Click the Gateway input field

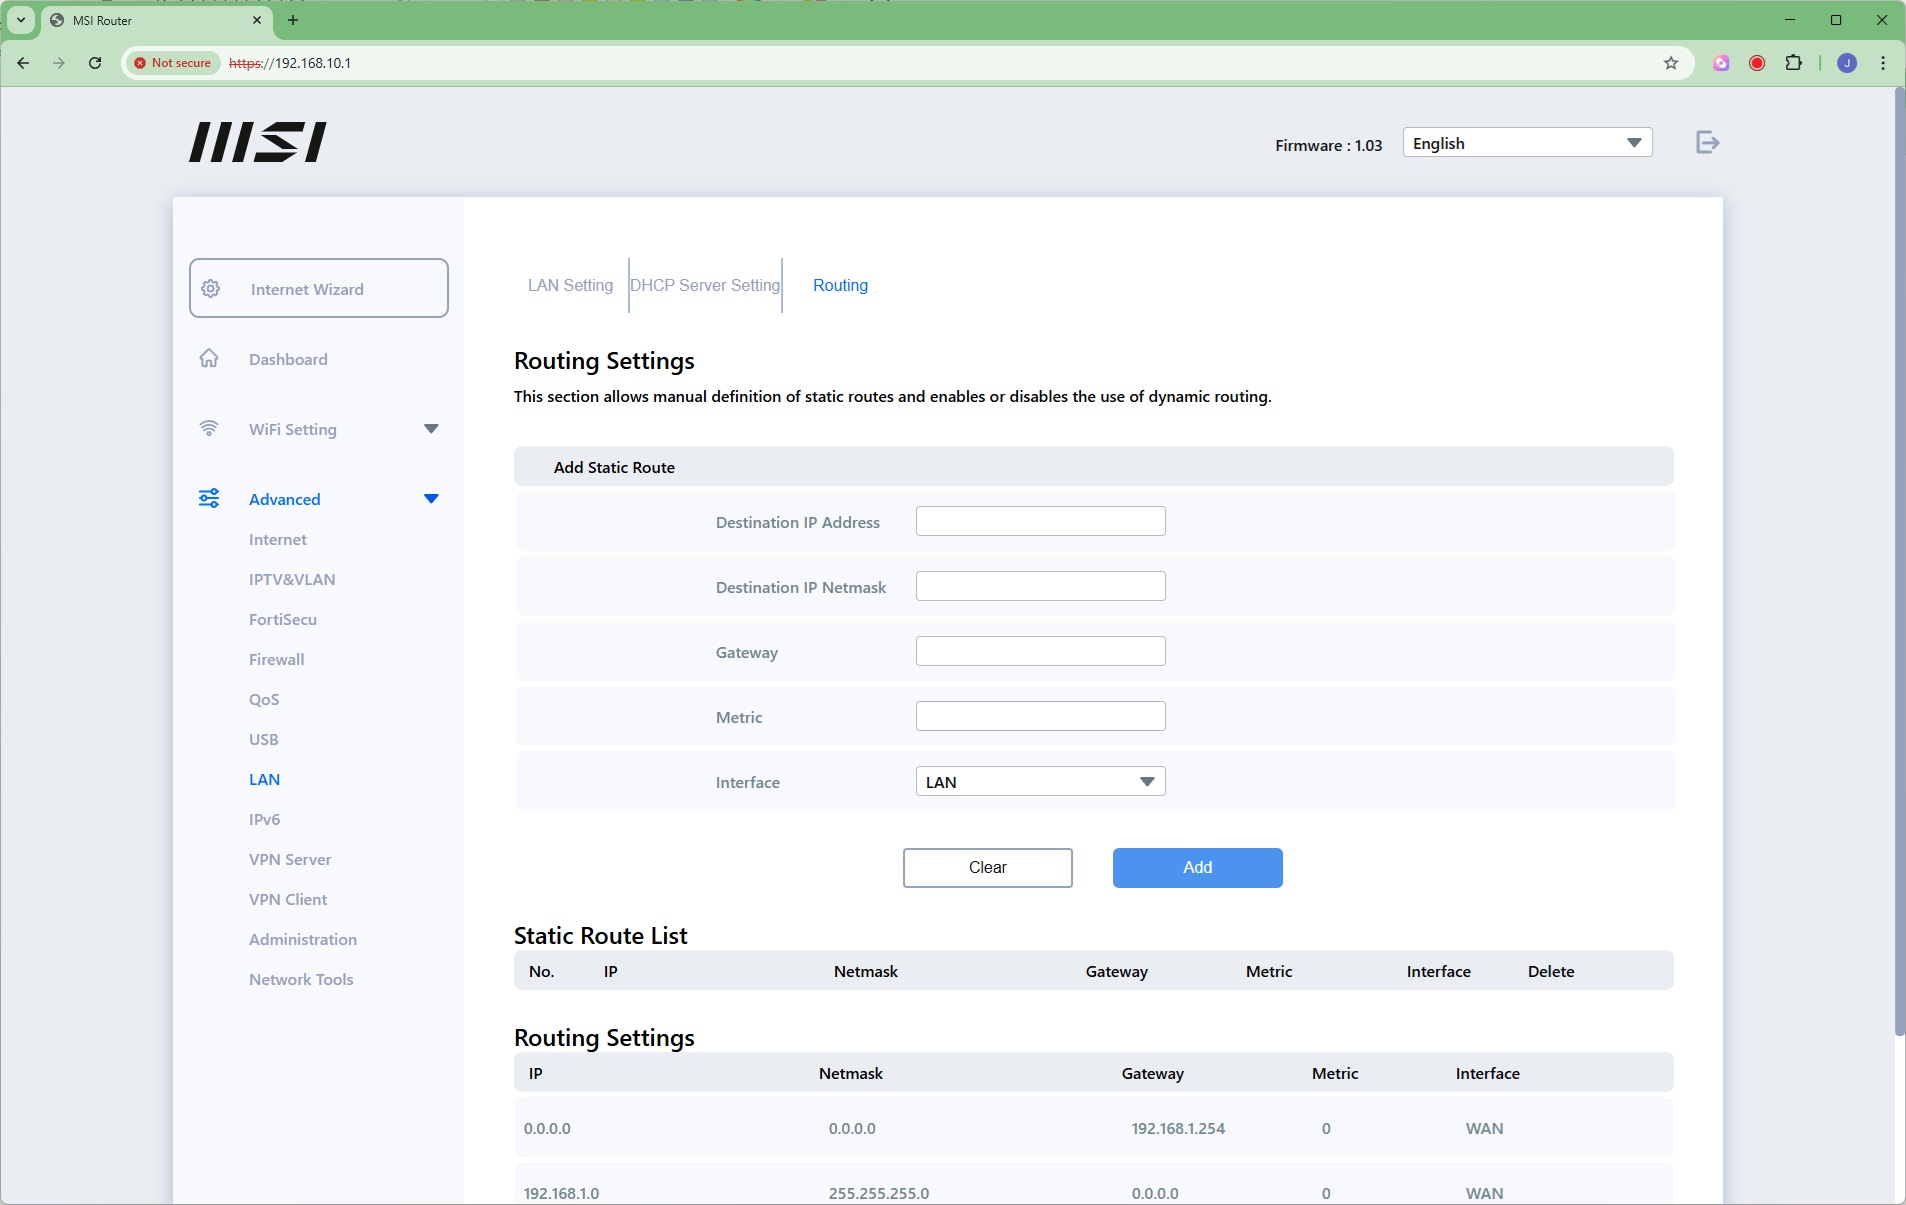(x=1040, y=651)
